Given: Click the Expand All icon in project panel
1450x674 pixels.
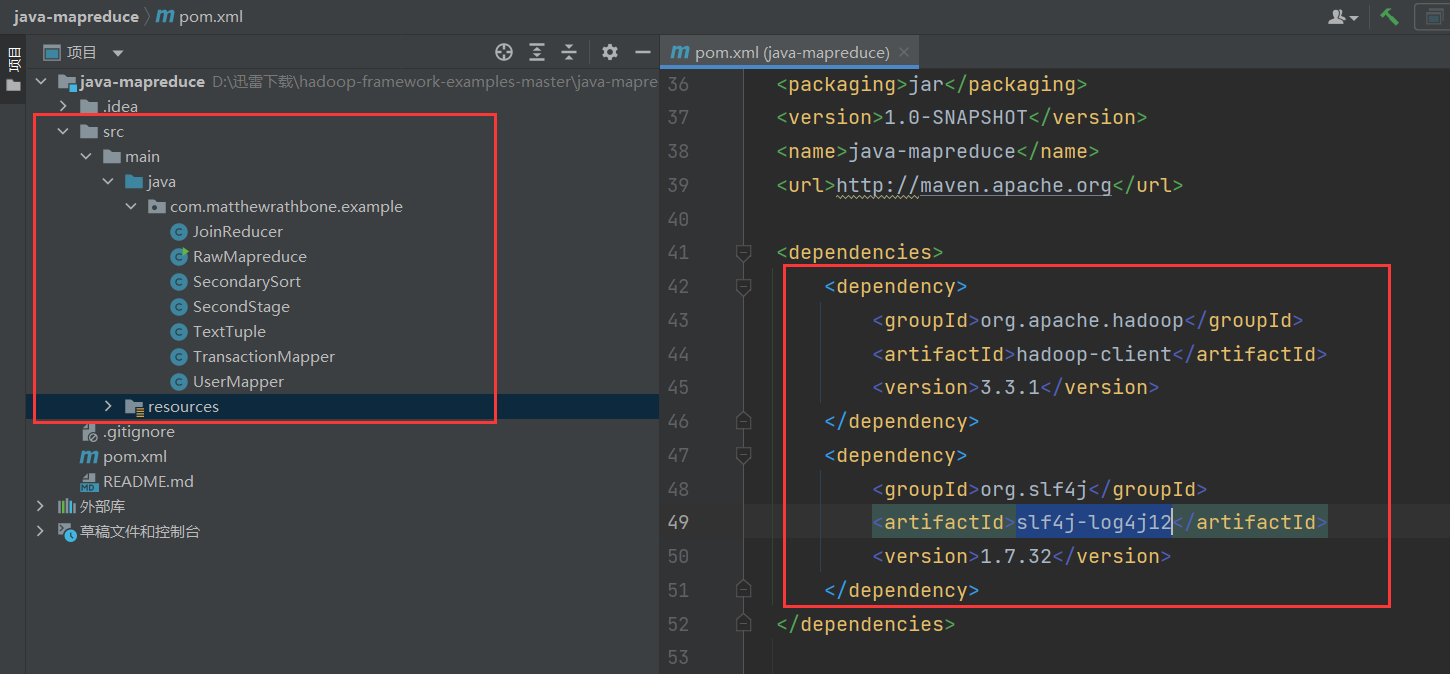Looking at the screenshot, I should tap(537, 52).
